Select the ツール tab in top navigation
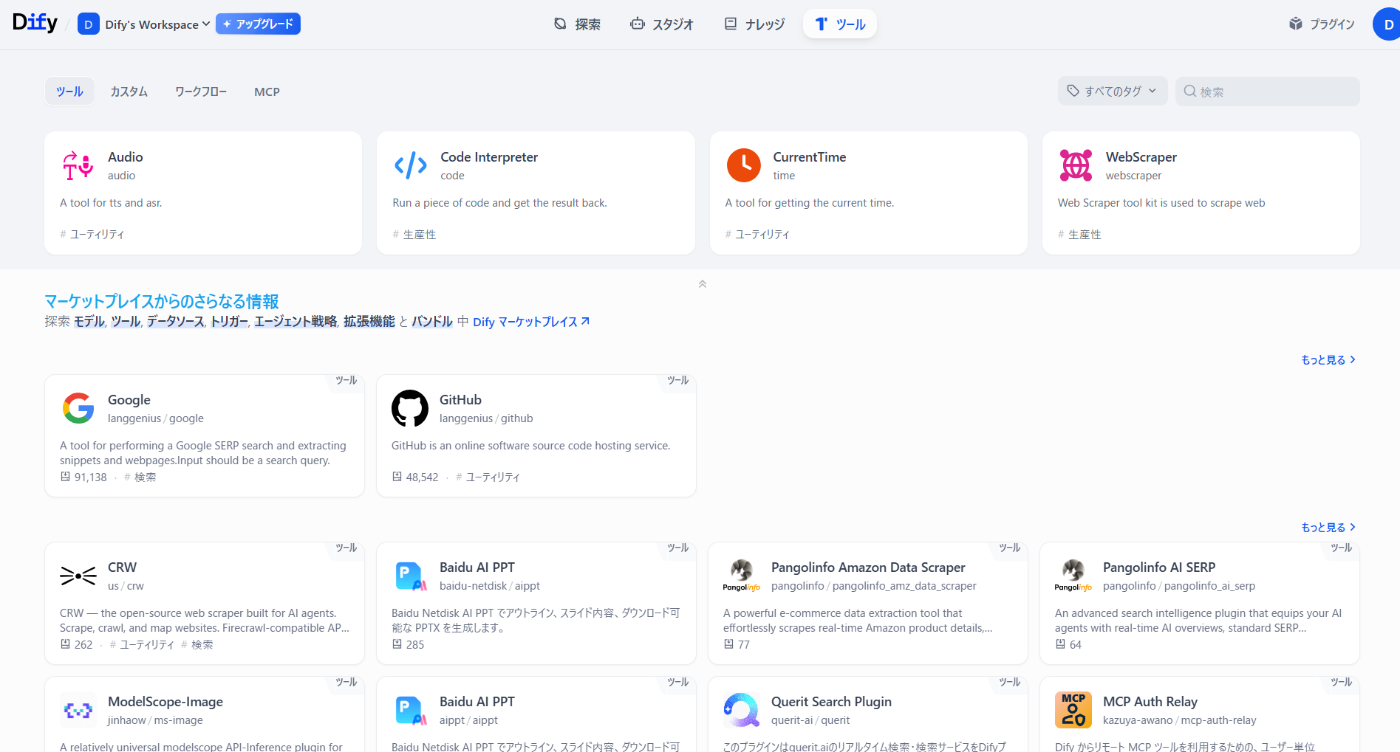Screen dimensions: 1400x752 (840, 24)
